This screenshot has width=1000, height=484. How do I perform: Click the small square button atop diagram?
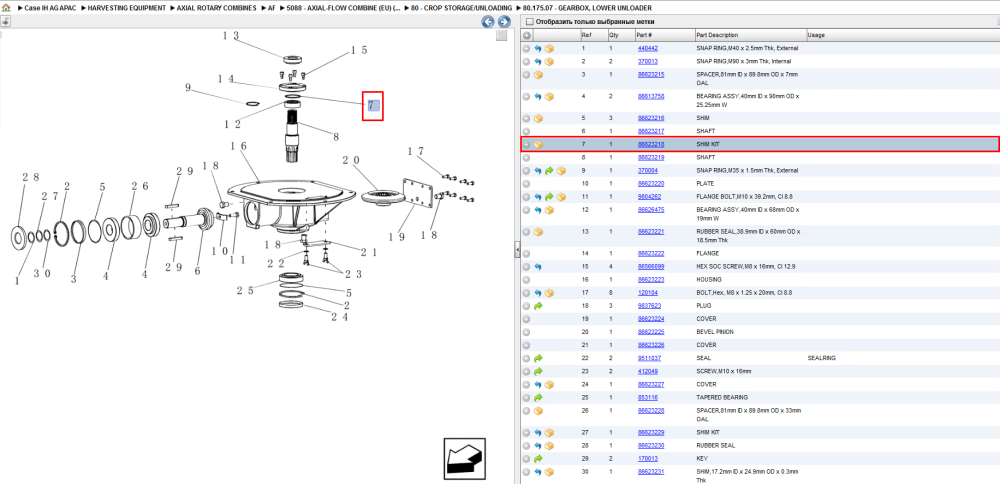[502, 36]
